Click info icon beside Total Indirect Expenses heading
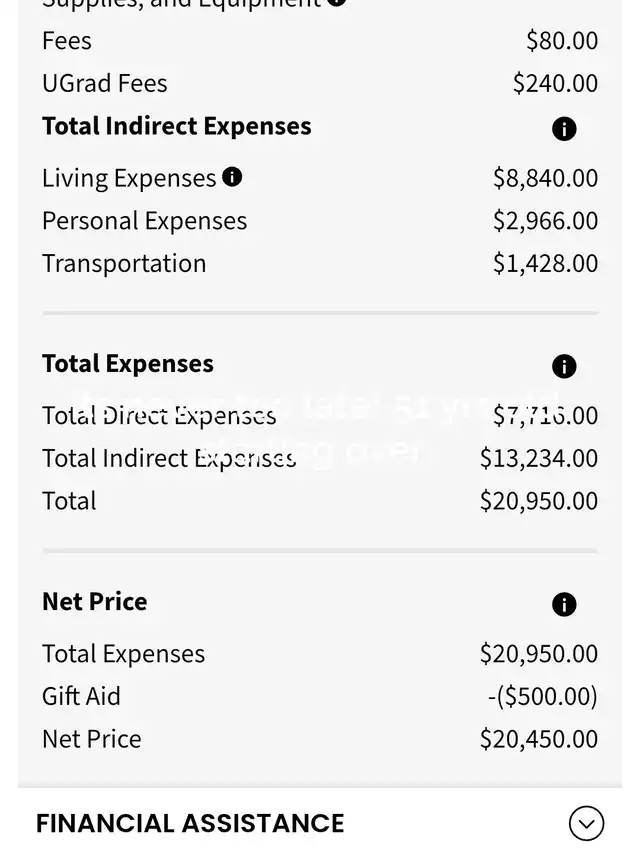This screenshot has height=853, width=640. (564, 129)
